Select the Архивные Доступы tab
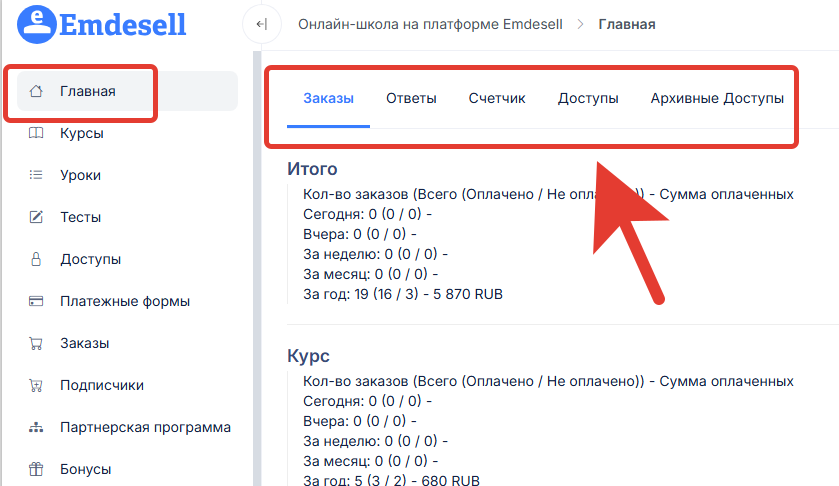This screenshot has height=486, width=839. [x=717, y=98]
